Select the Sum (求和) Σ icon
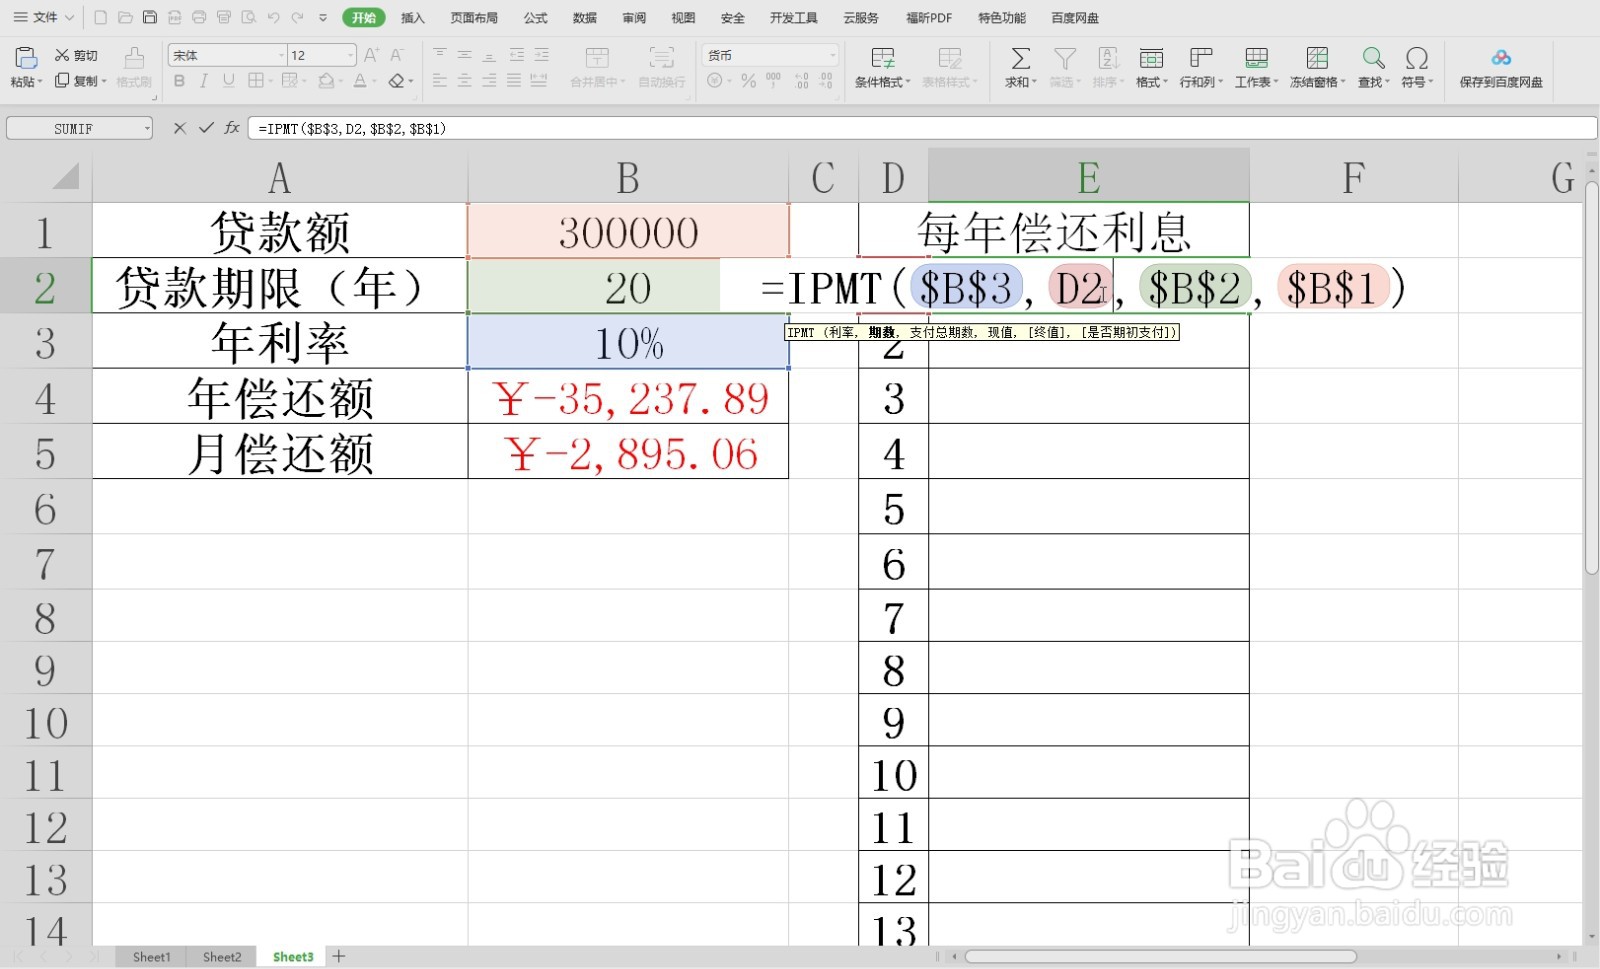 click(1018, 57)
